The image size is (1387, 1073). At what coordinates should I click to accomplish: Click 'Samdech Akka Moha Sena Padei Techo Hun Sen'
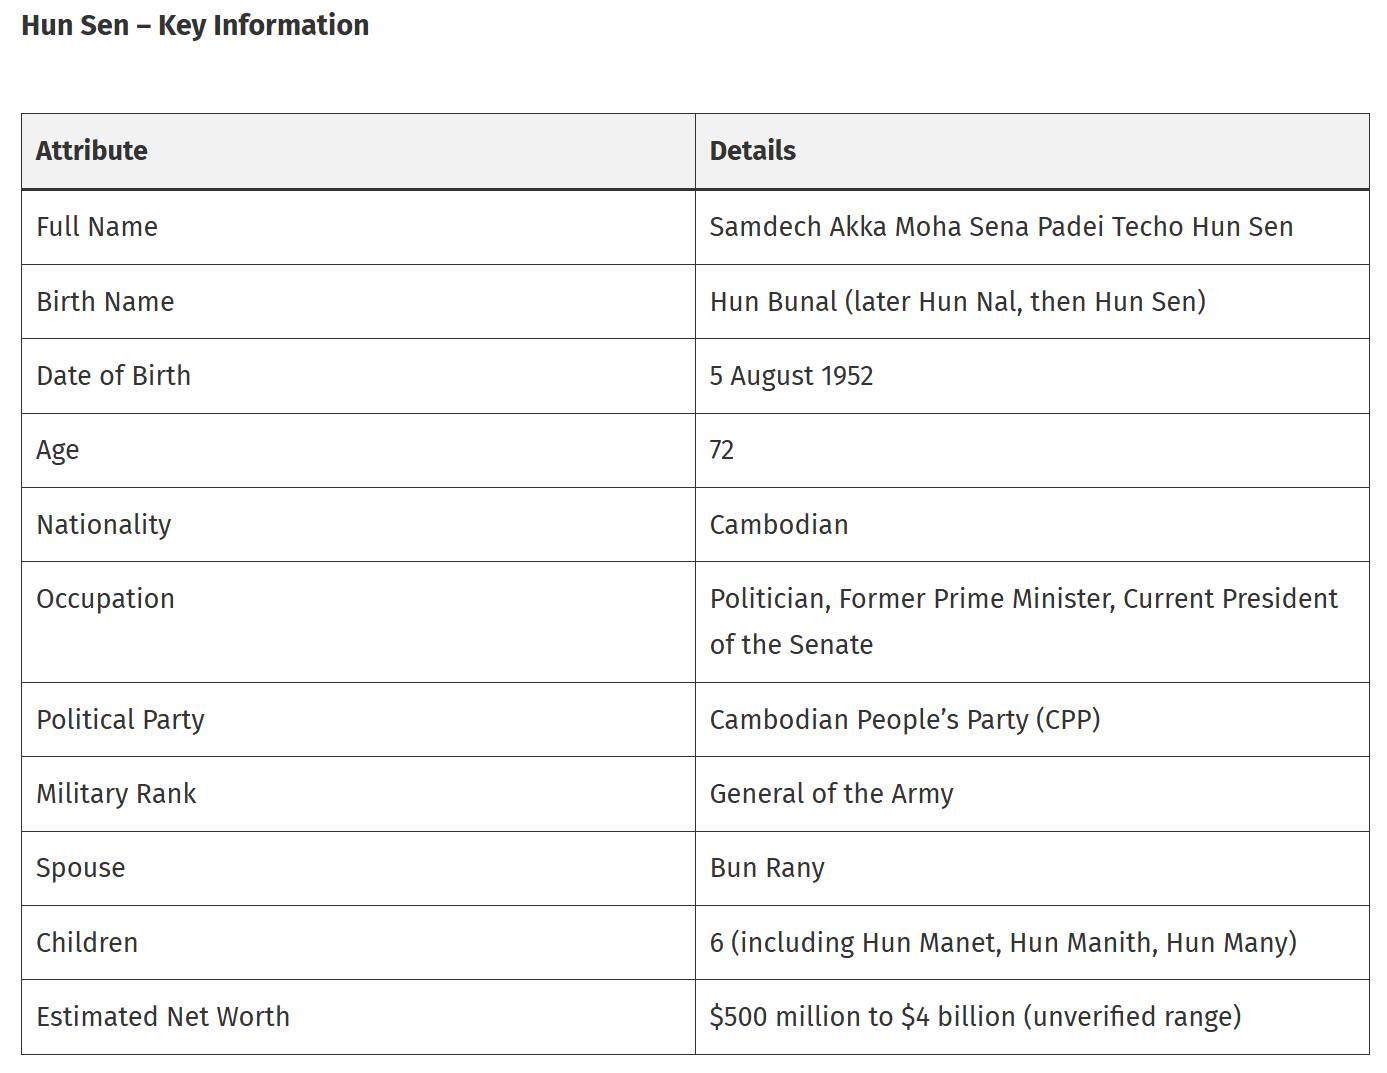[1001, 227]
